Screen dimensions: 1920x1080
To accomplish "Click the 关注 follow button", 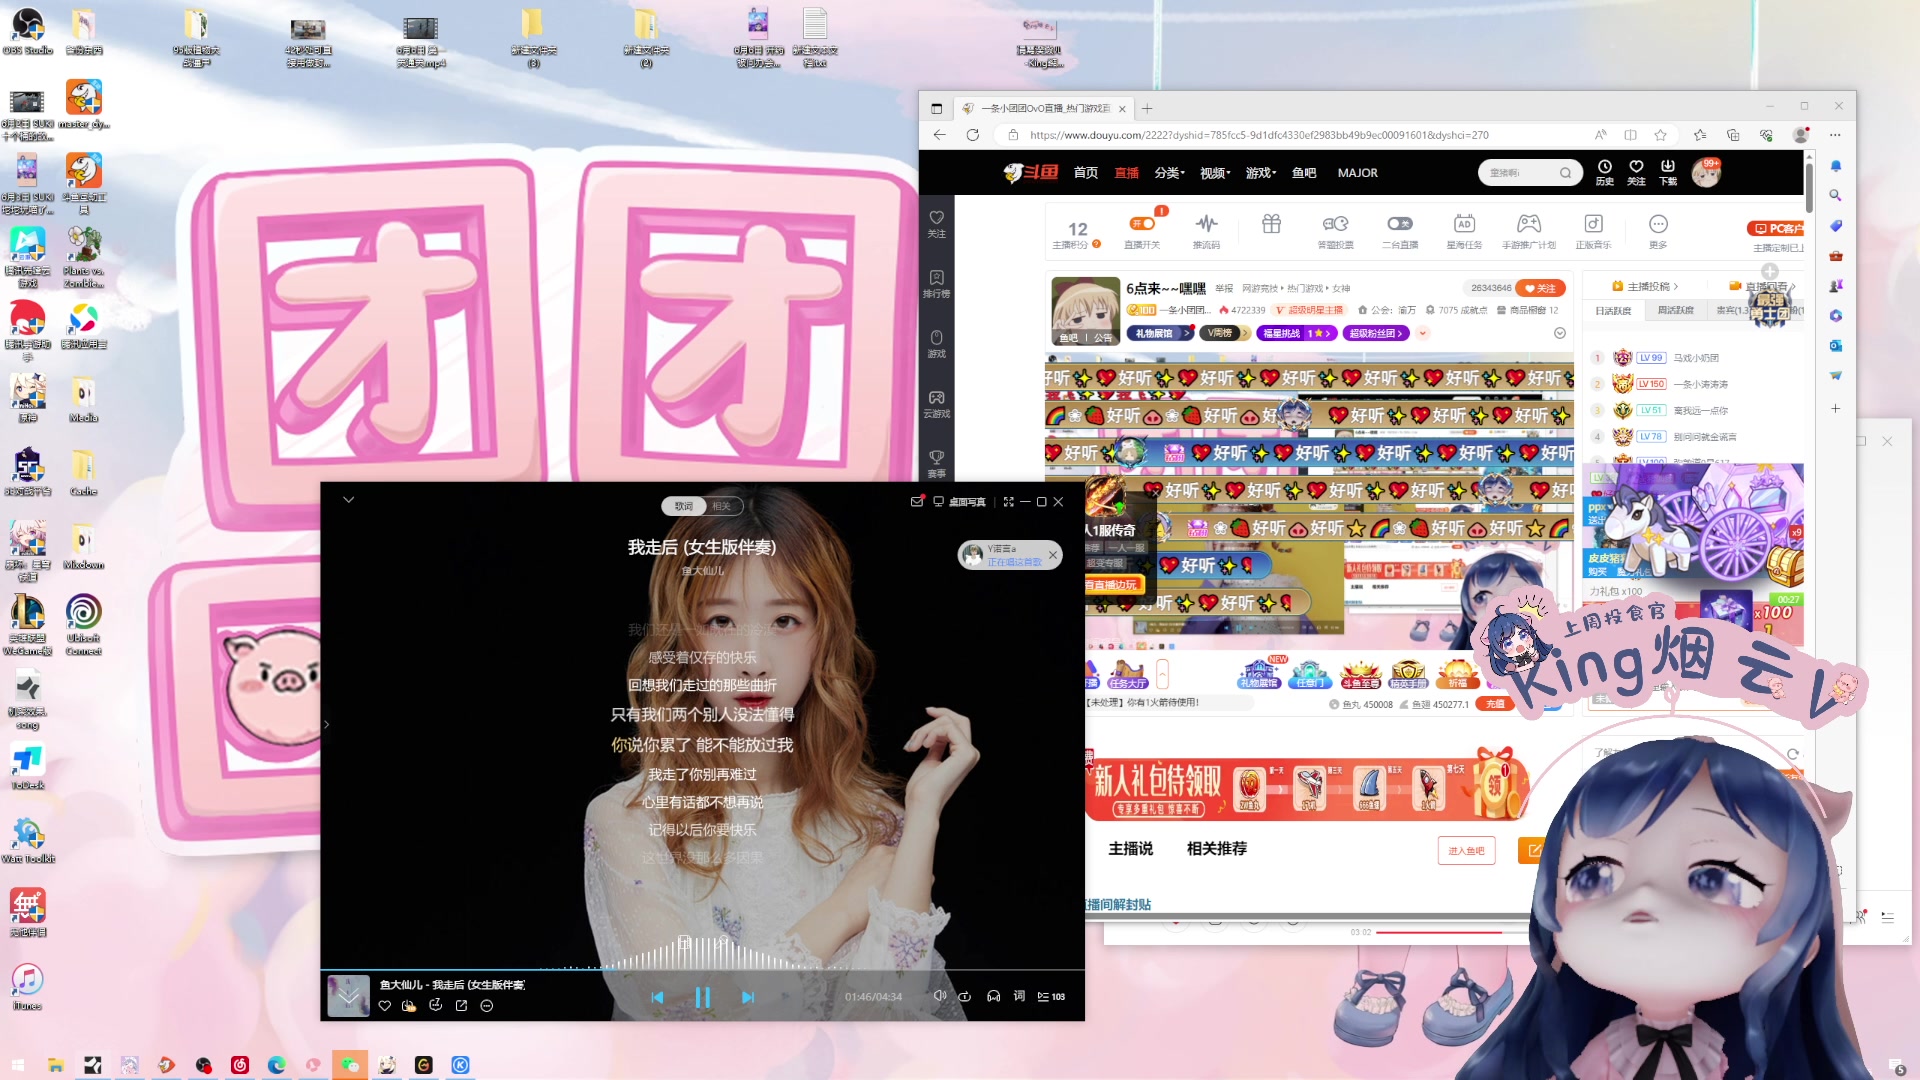I will pos(1540,288).
